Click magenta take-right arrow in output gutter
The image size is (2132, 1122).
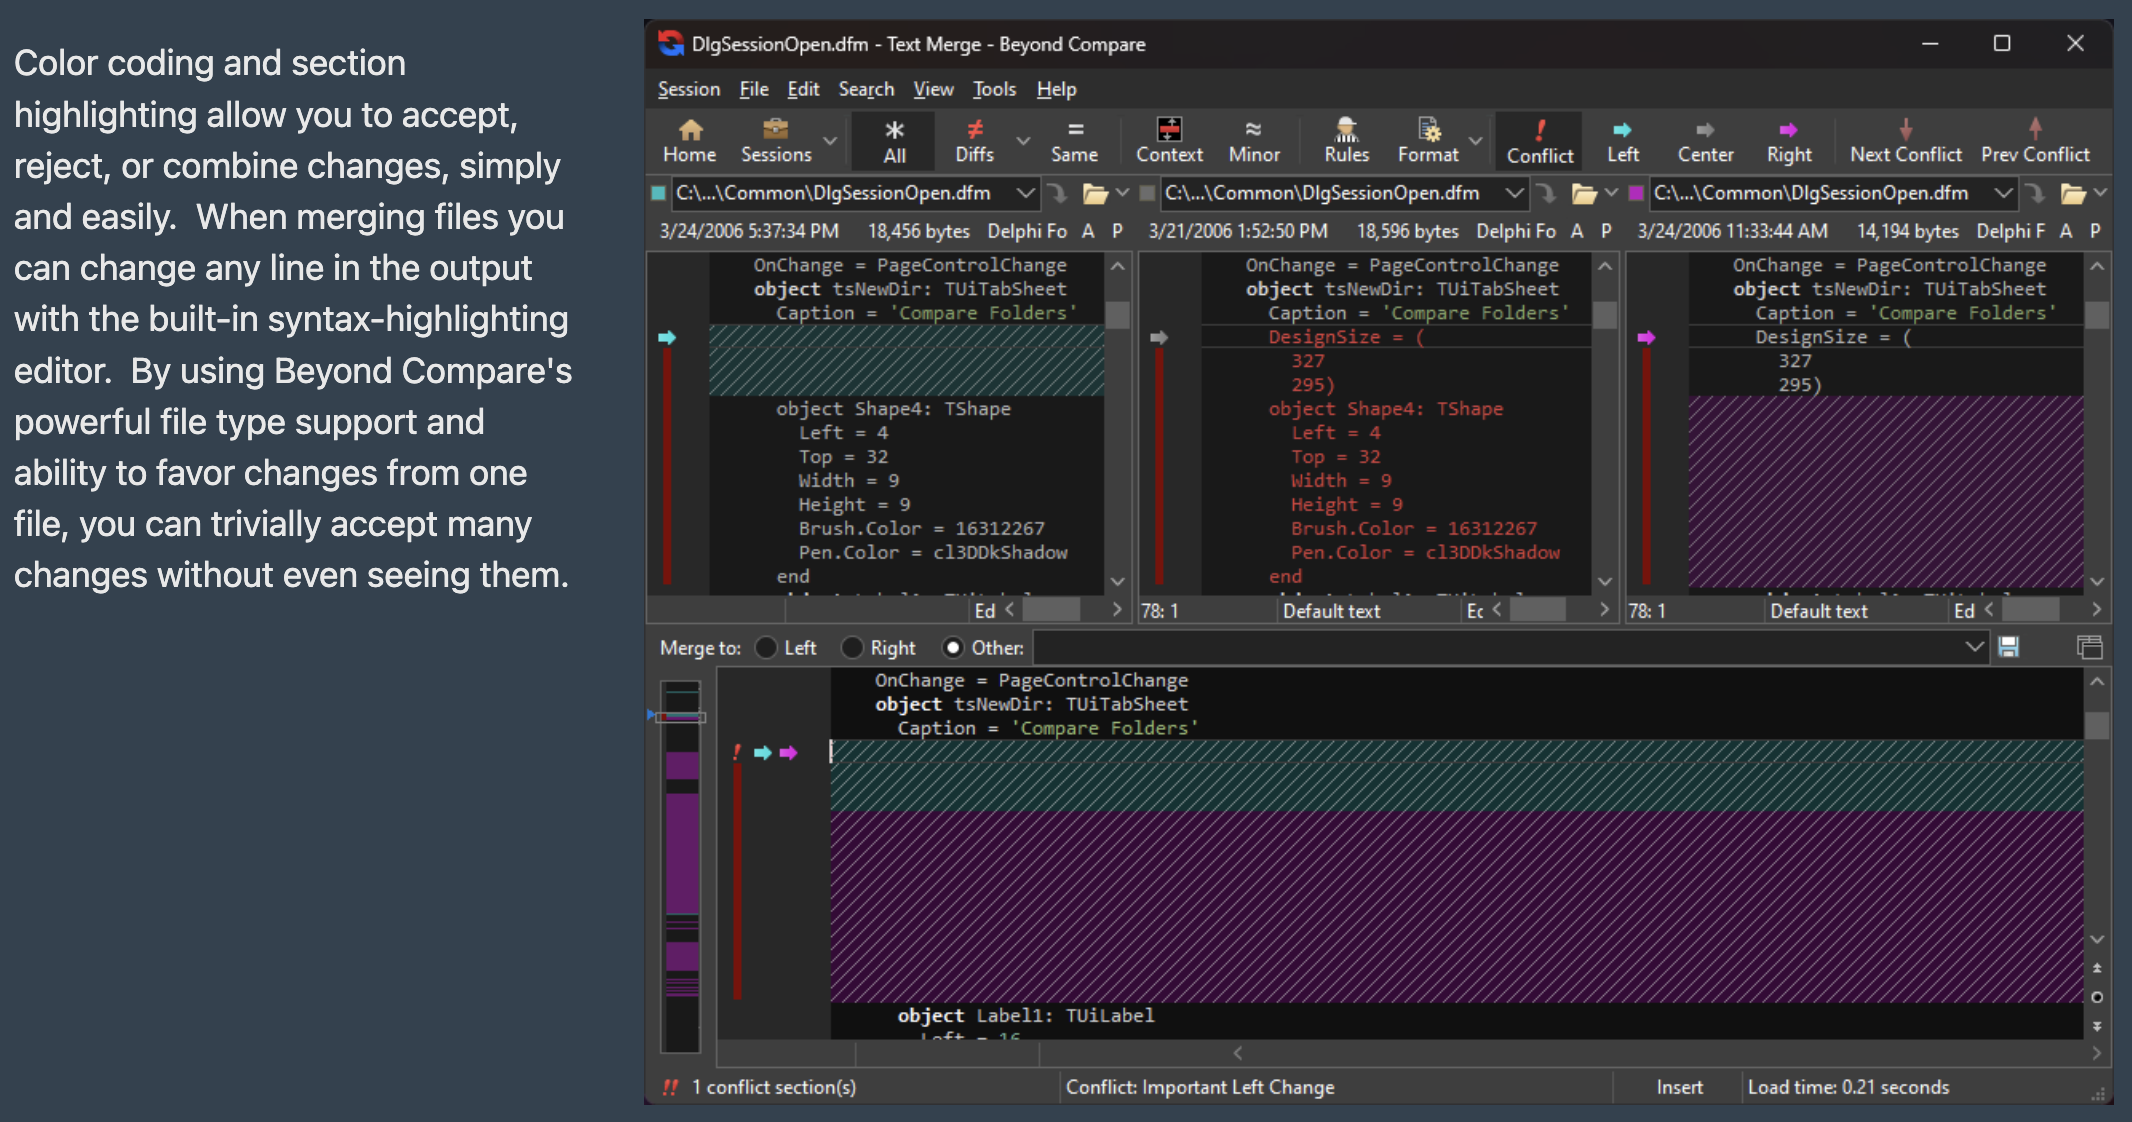(788, 753)
